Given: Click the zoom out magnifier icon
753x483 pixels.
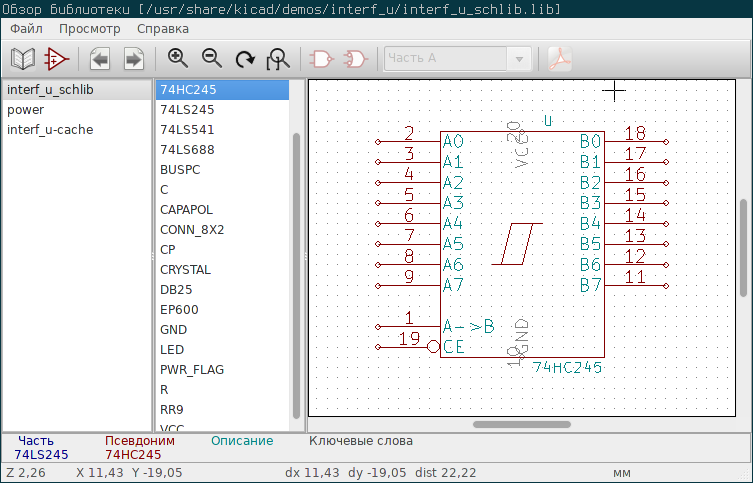Looking at the screenshot, I should click(212, 59).
